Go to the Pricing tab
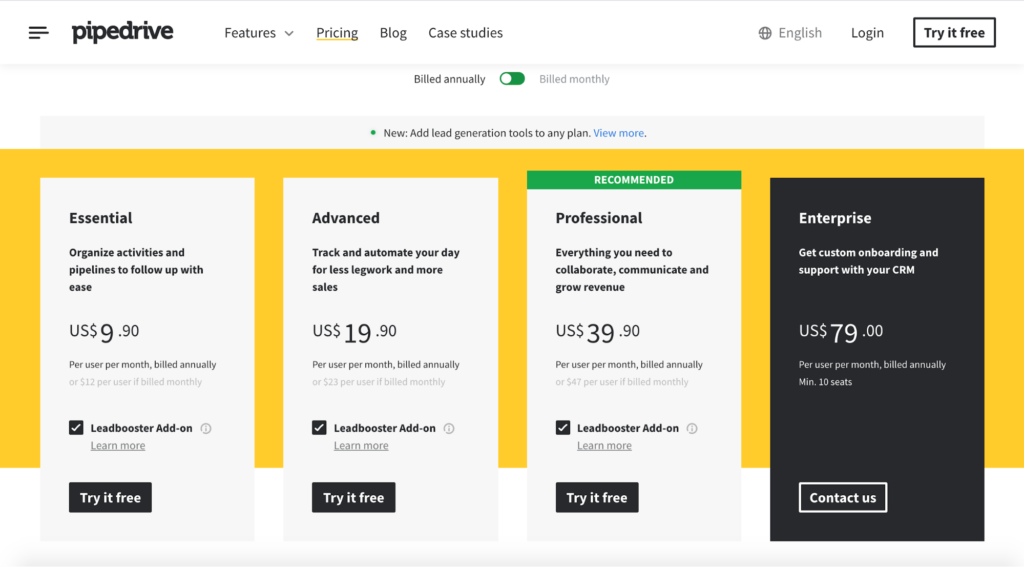 pos(337,33)
